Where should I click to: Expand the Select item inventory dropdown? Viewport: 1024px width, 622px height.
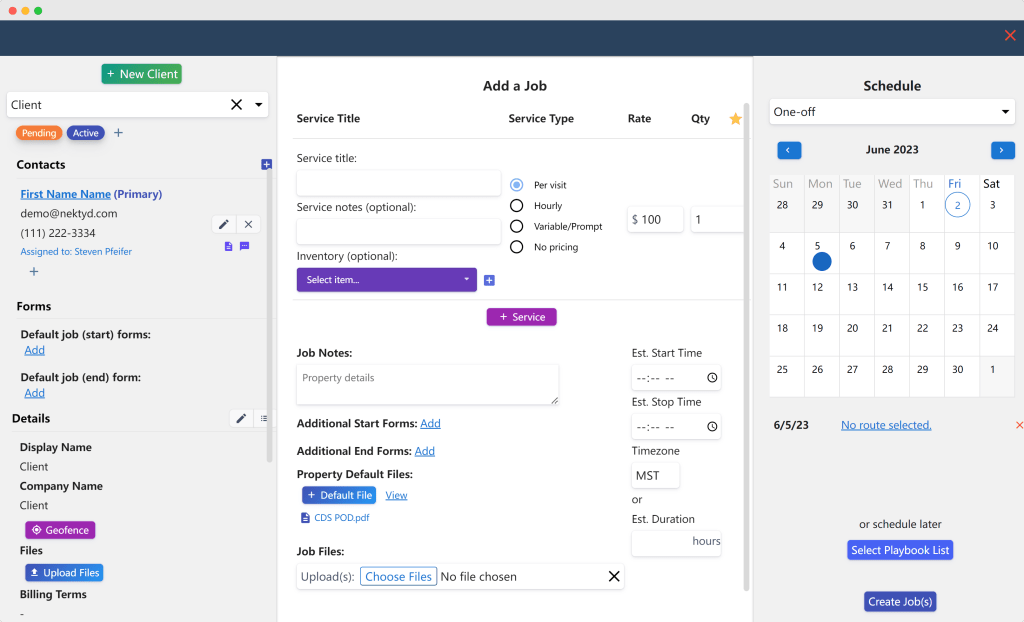point(386,280)
